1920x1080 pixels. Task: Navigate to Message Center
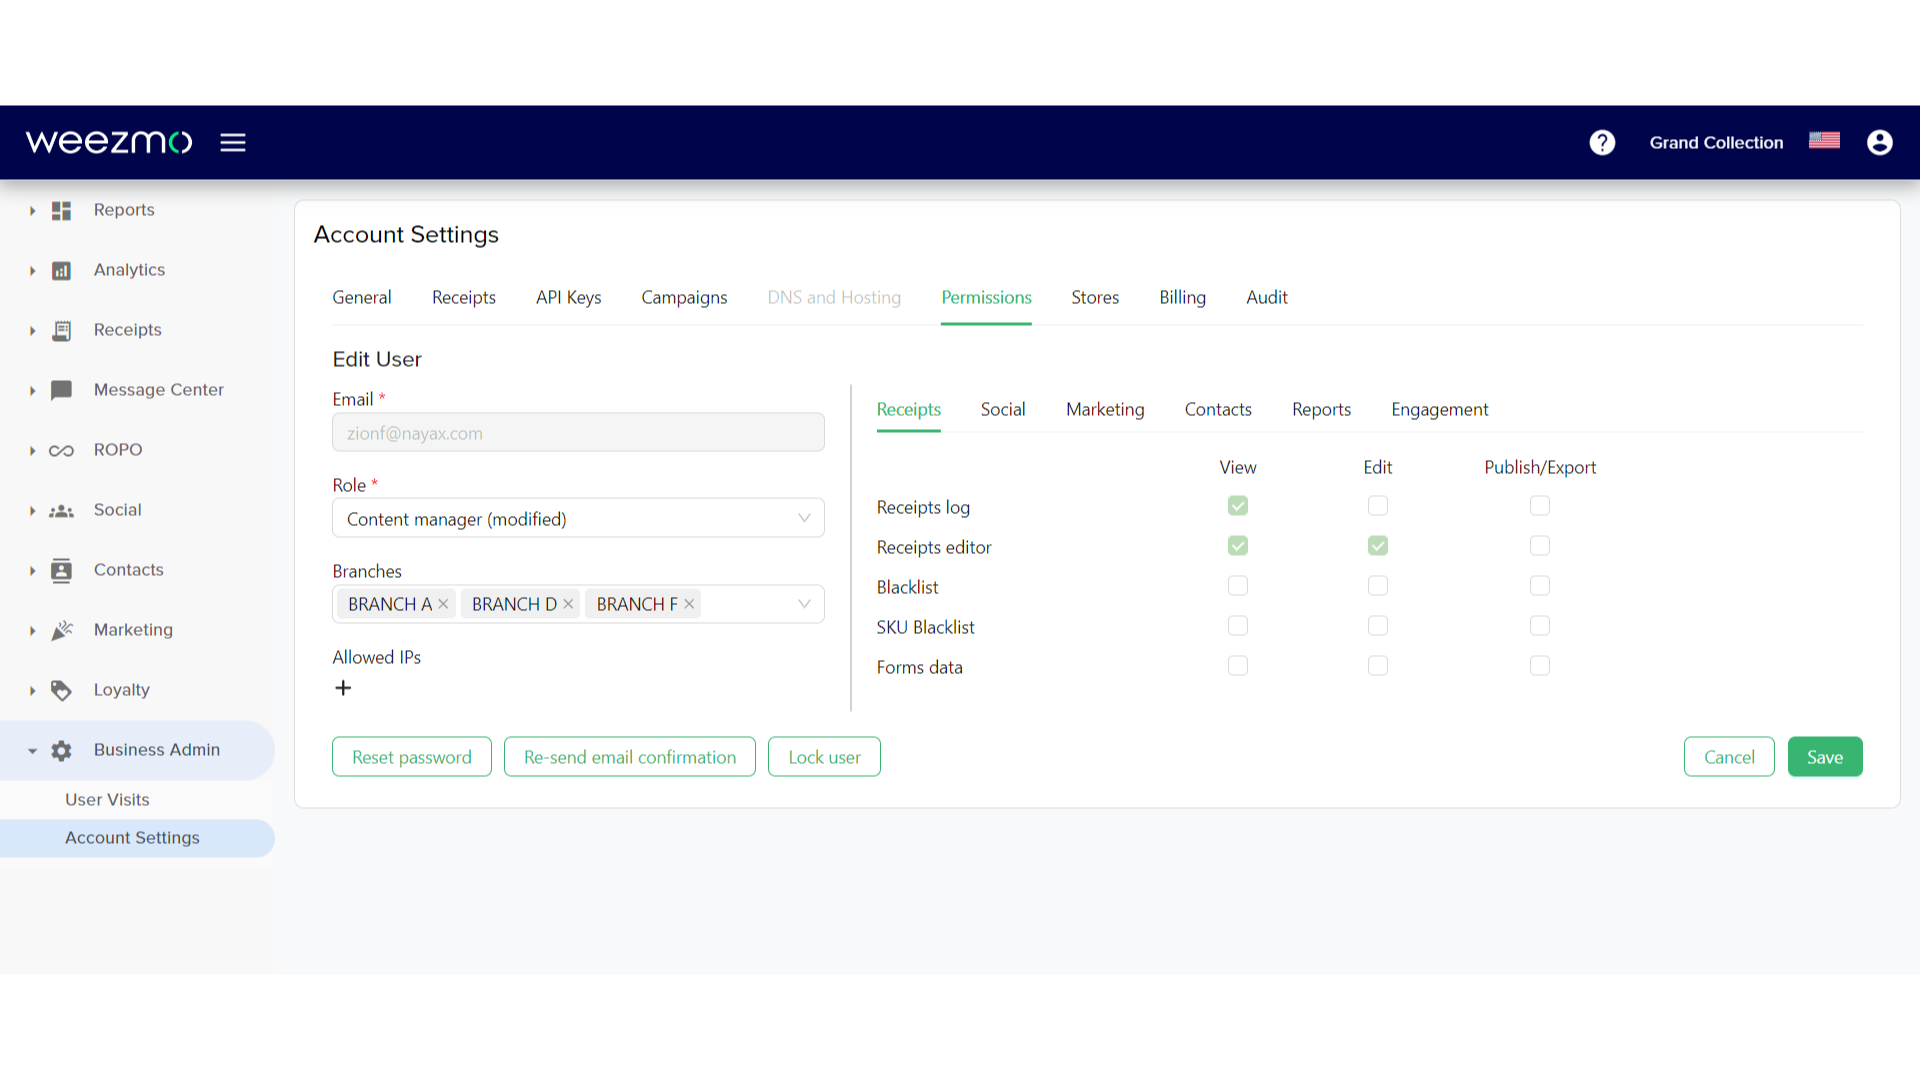point(158,389)
